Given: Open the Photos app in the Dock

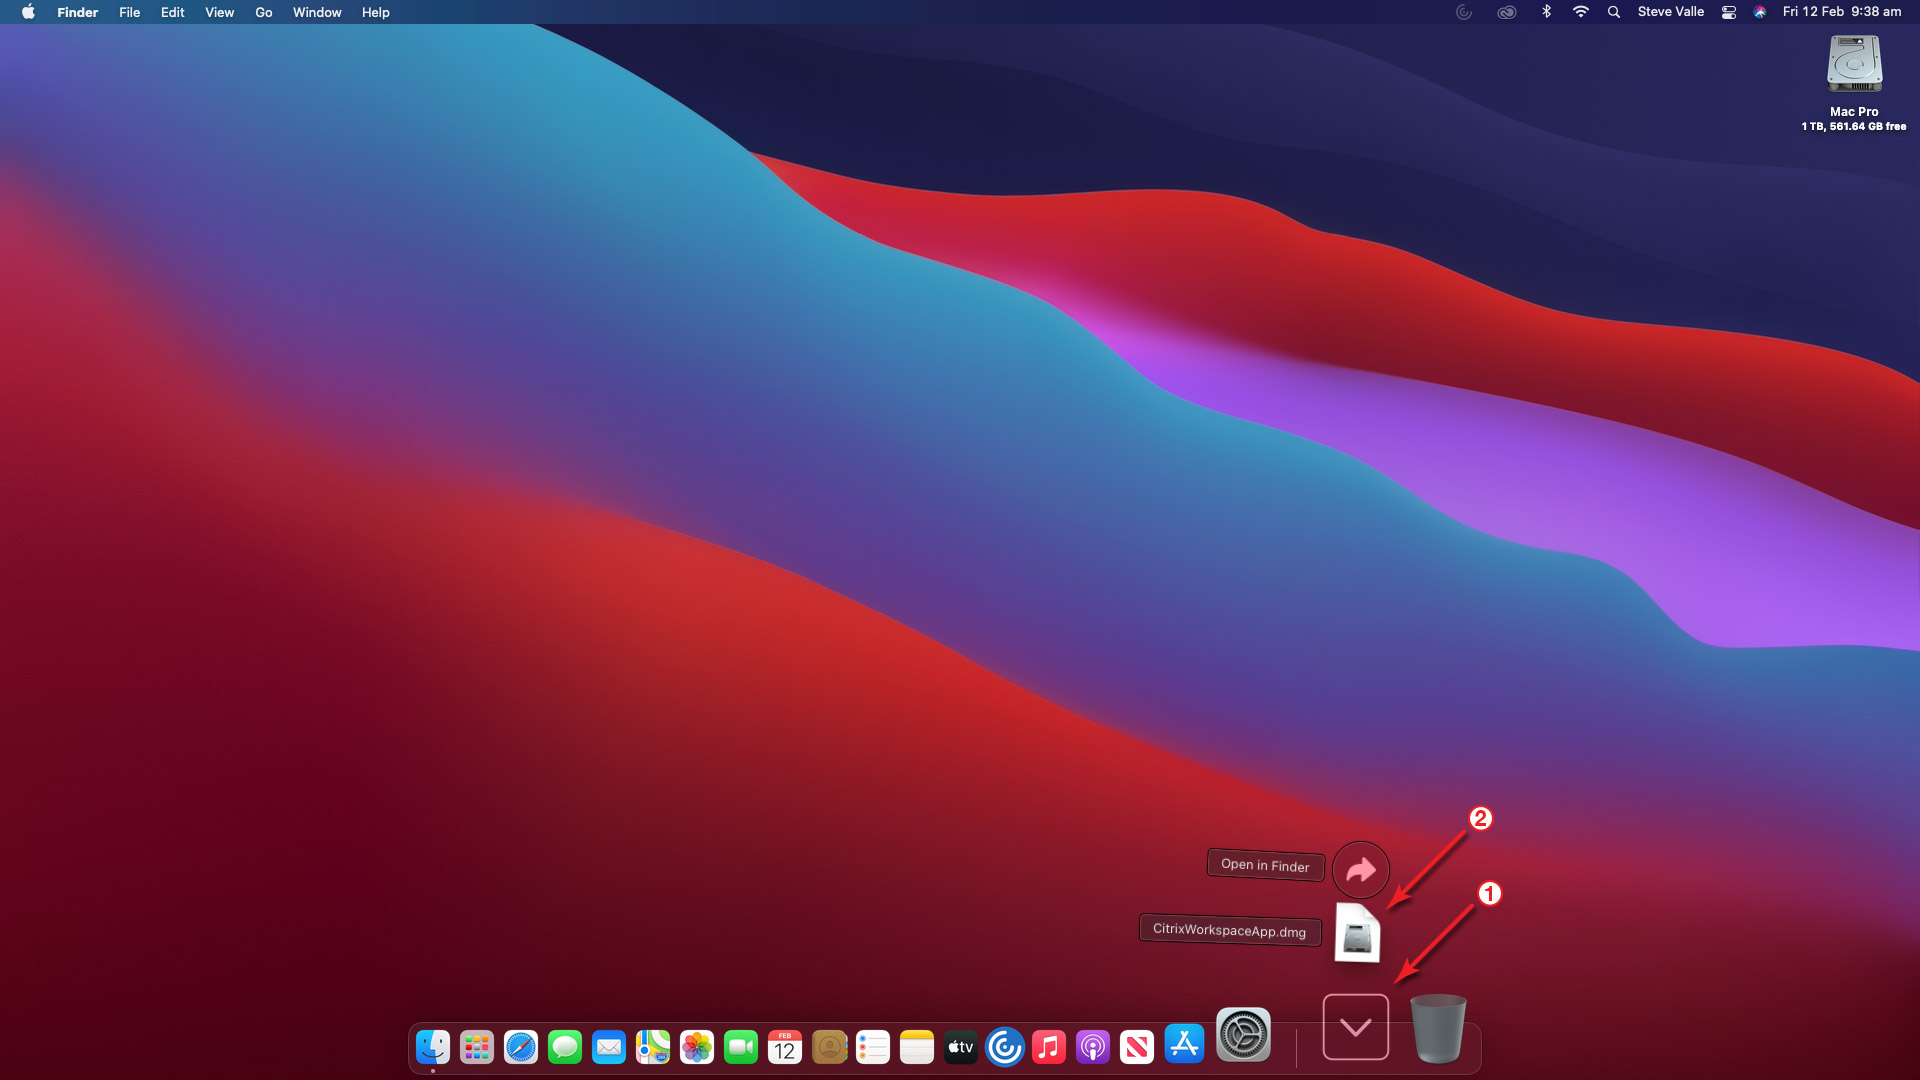Looking at the screenshot, I should pyautogui.click(x=697, y=1047).
